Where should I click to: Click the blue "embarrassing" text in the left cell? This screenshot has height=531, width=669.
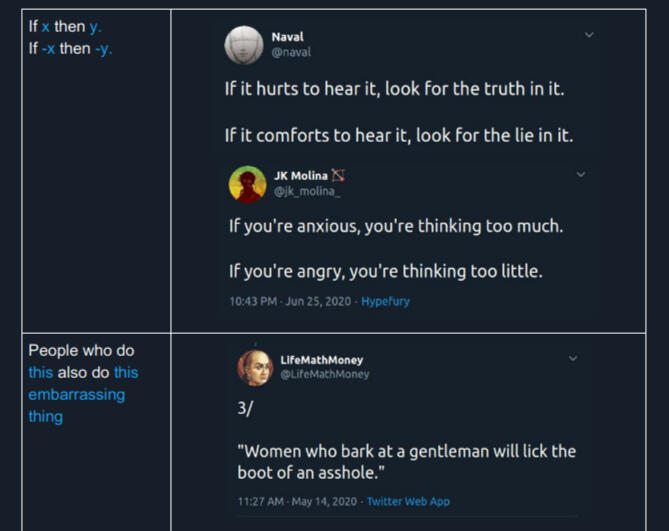76,394
